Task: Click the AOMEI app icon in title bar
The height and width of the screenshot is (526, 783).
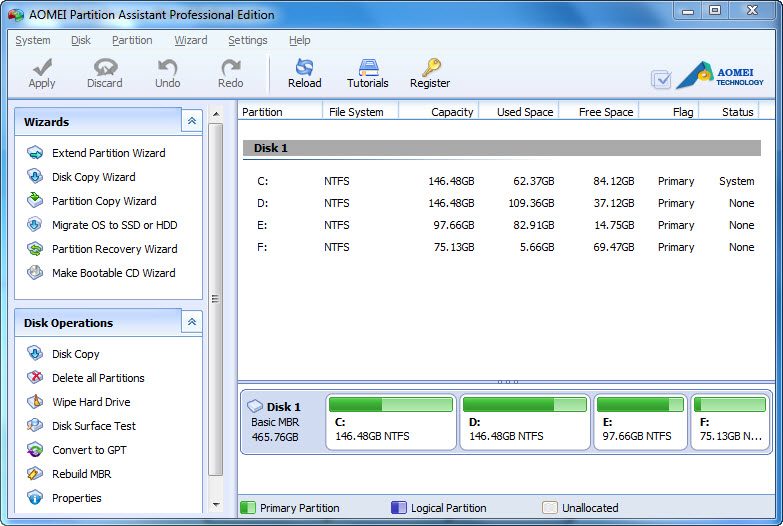Action: coord(16,14)
